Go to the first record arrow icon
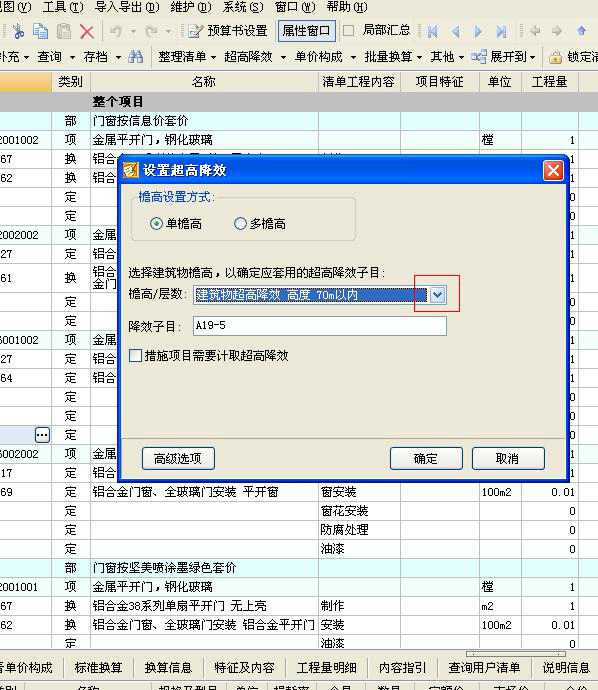This screenshot has height=690, width=598. tap(433, 31)
